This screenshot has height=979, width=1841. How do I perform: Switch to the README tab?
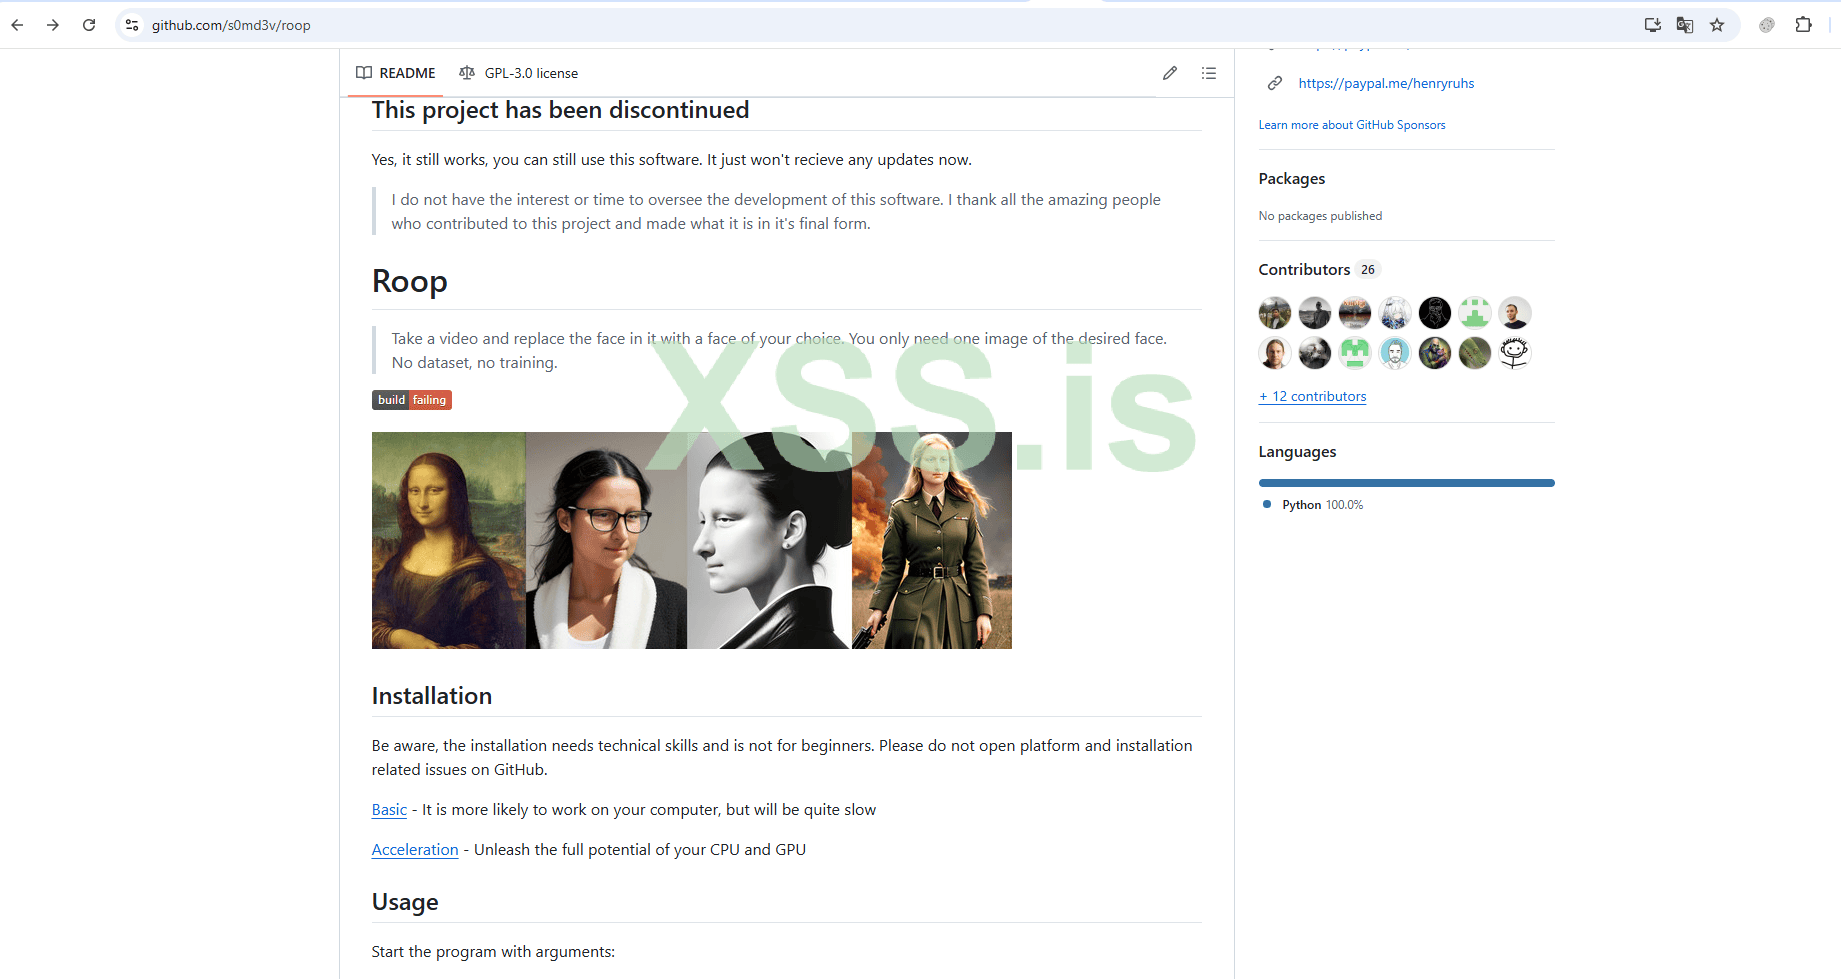[x=396, y=73]
